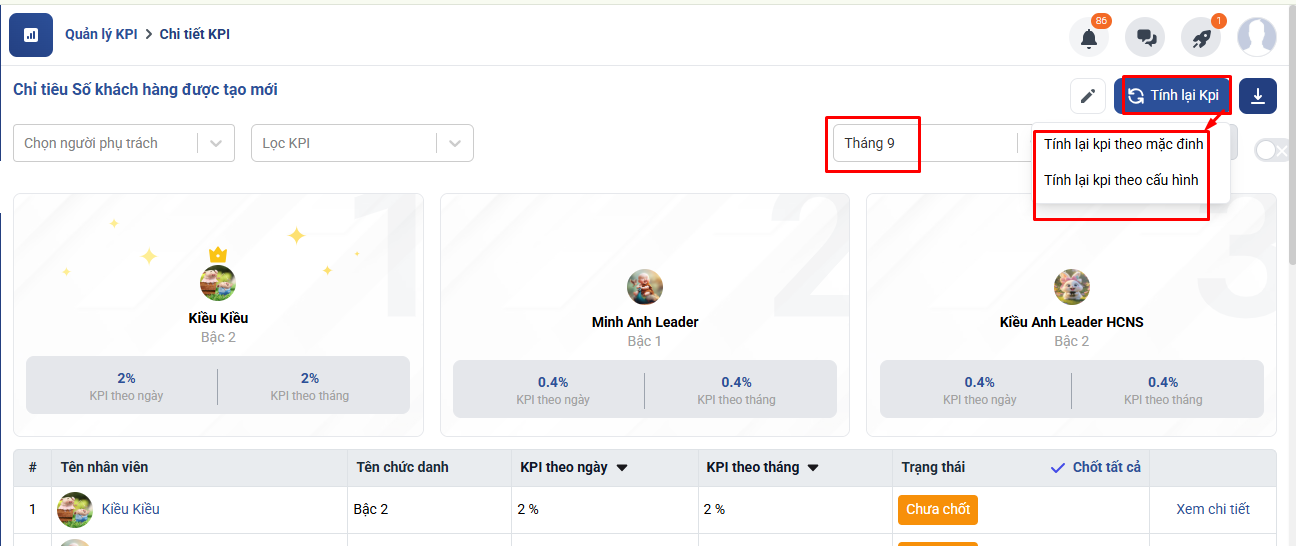Click the pencil edit icon

[x=1088, y=96]
